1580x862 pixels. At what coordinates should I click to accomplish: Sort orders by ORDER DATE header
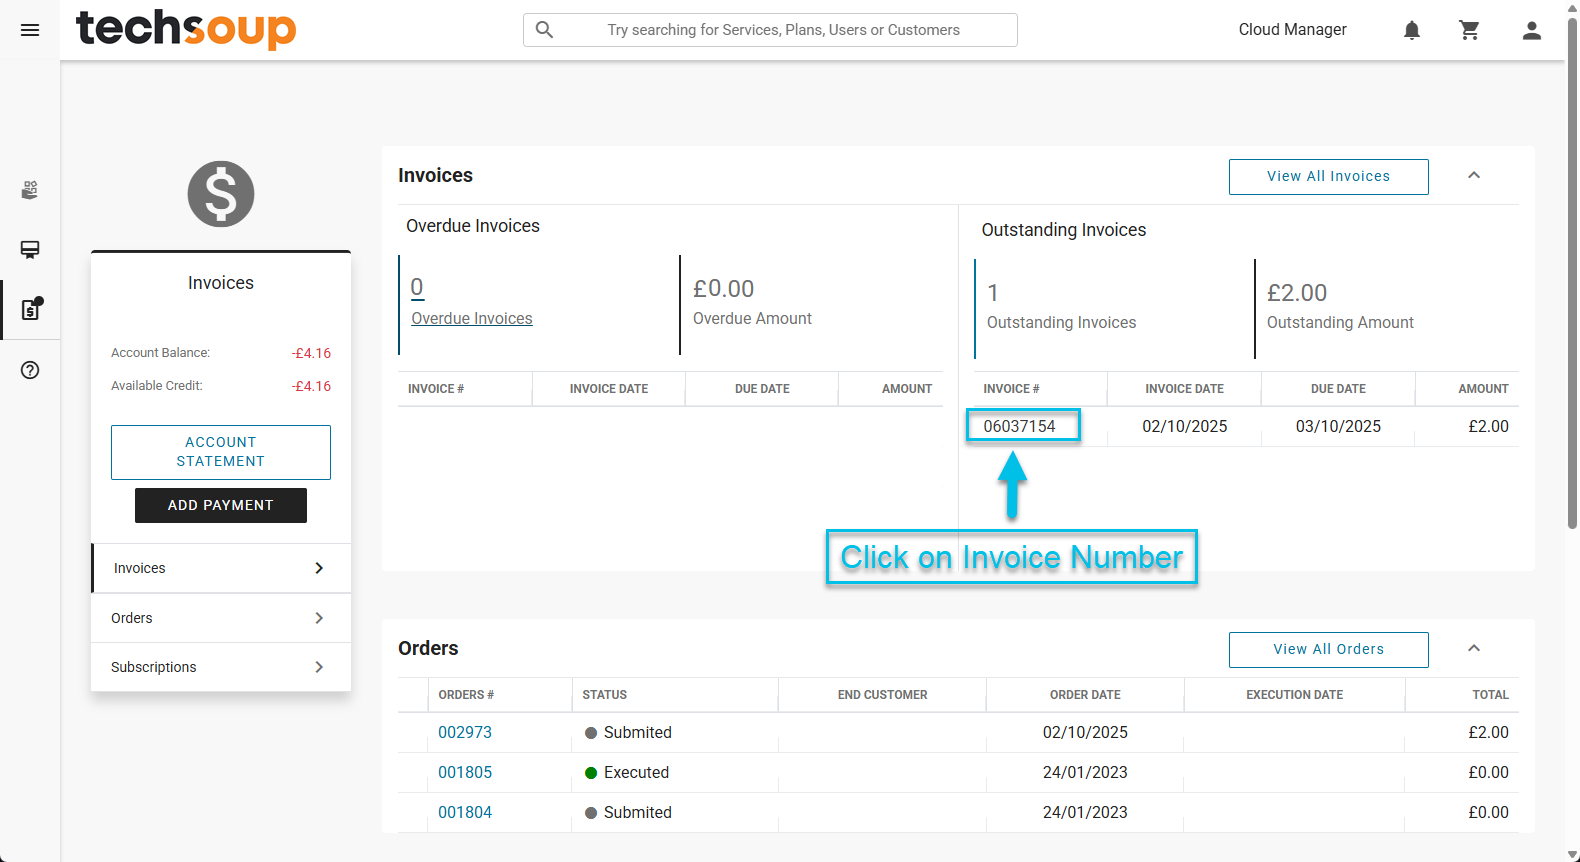tap(1085, 695)
